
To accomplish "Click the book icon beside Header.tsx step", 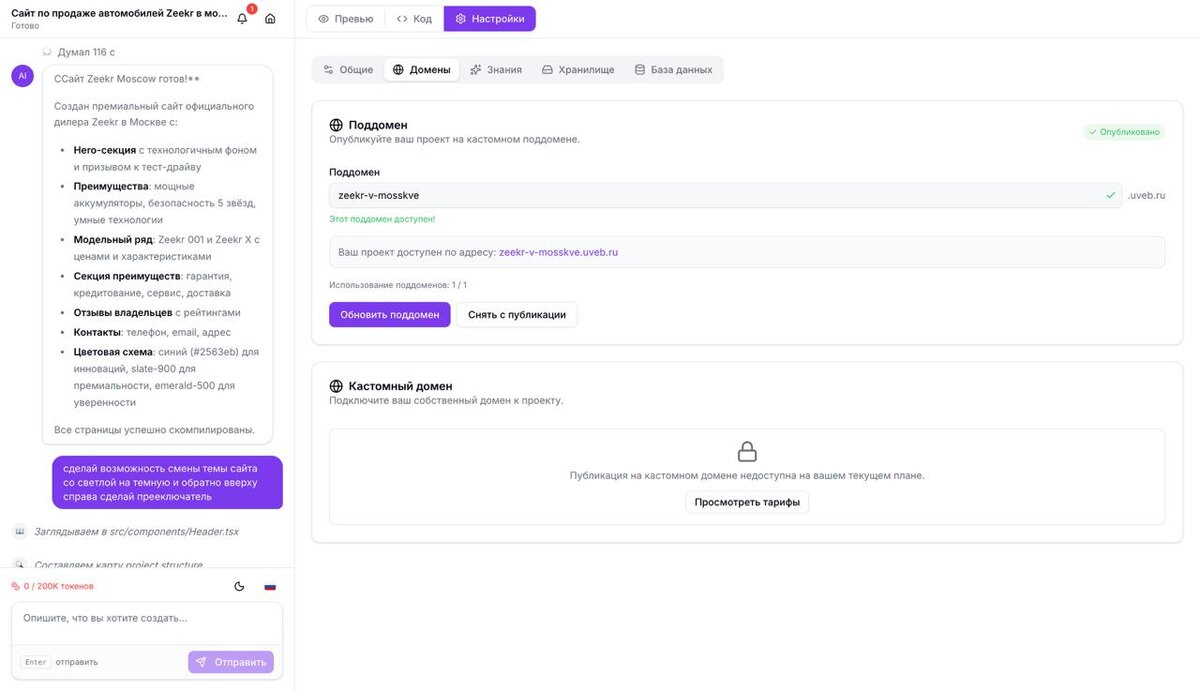I will tap(19, 532).
